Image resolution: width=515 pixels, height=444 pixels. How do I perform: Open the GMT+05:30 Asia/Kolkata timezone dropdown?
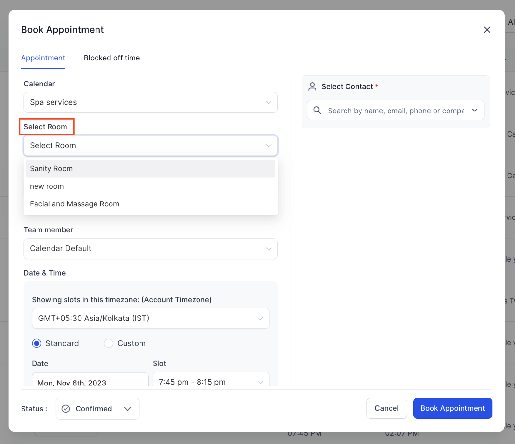point(150,318)
